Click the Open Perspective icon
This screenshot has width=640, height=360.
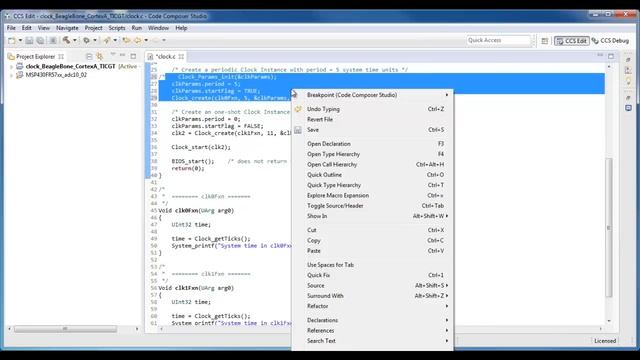click(544, 41)
